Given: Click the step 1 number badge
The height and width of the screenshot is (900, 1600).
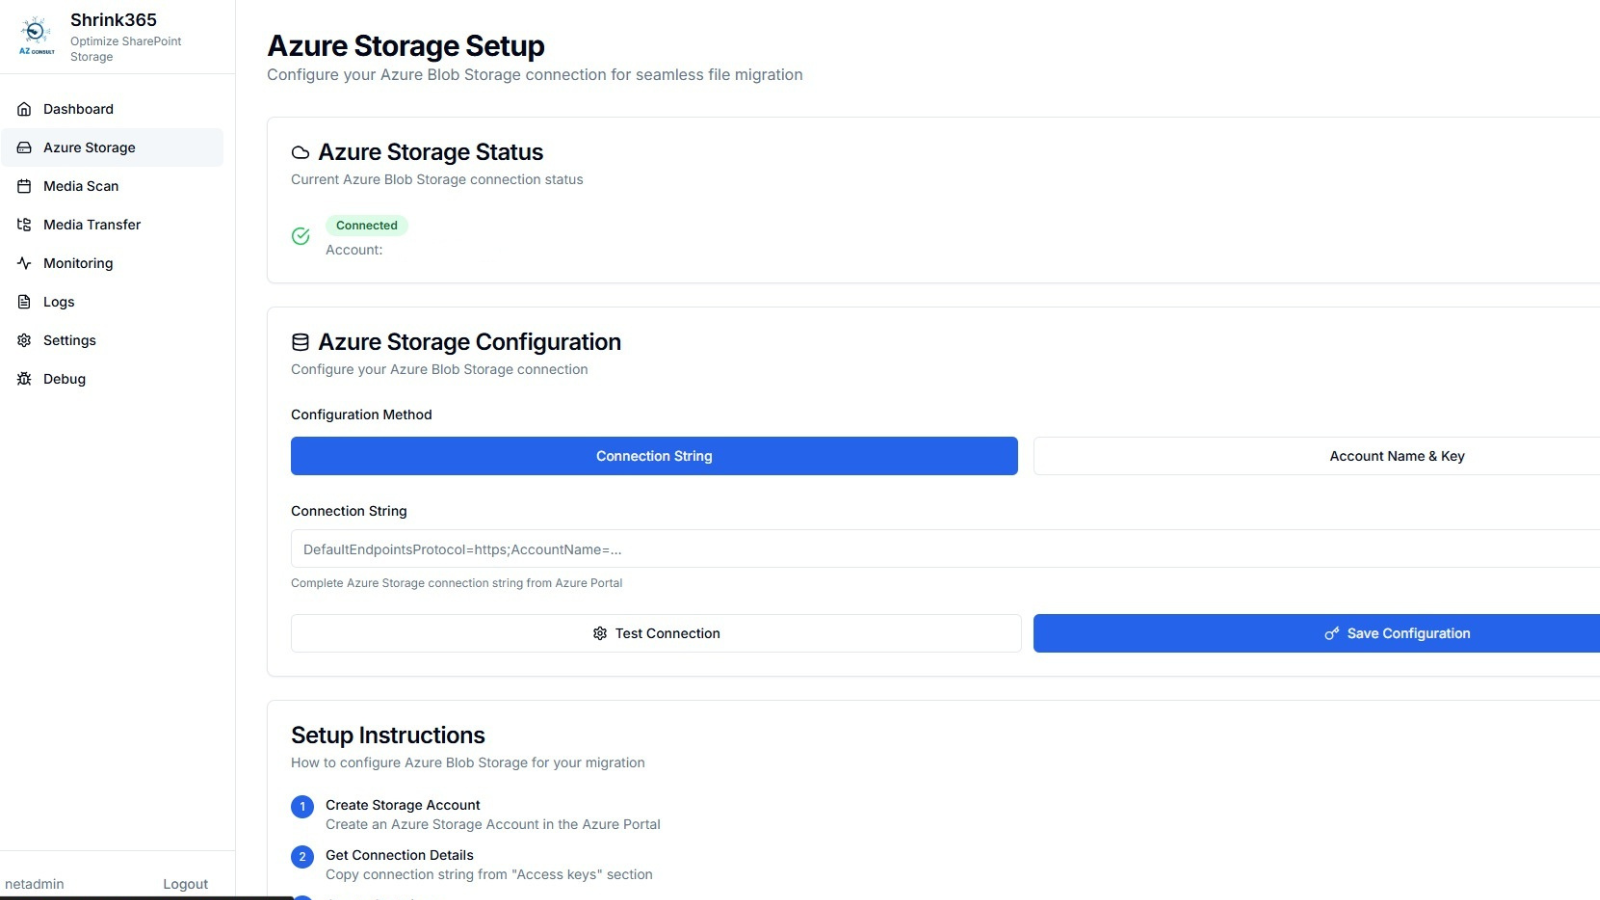Looking at the screenshot, I should click(302, 807).
